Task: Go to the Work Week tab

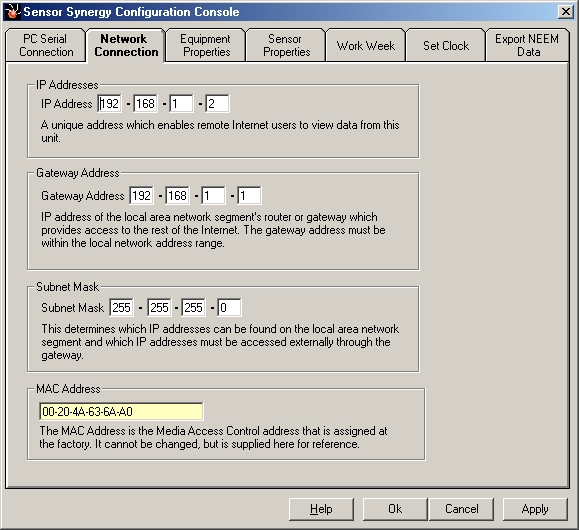Action: (366, 45)
